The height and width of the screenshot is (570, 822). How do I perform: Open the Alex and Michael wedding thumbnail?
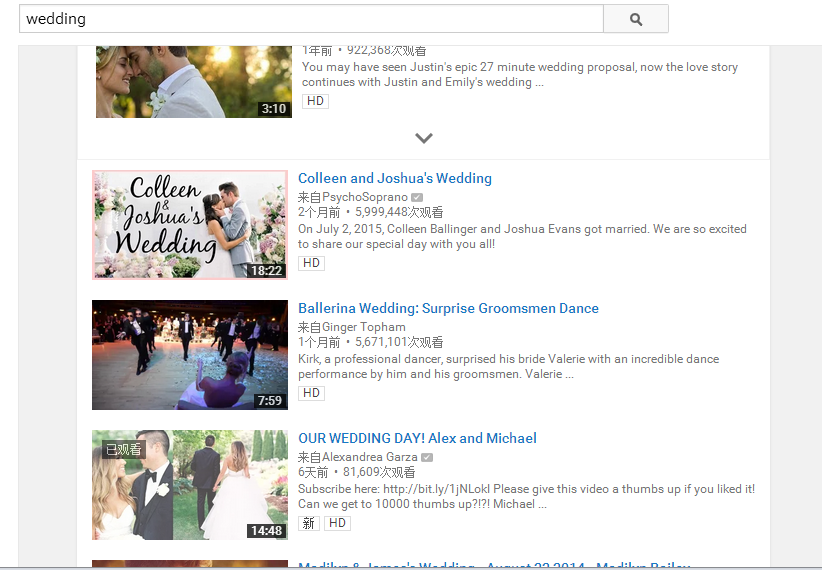[190, 485]
